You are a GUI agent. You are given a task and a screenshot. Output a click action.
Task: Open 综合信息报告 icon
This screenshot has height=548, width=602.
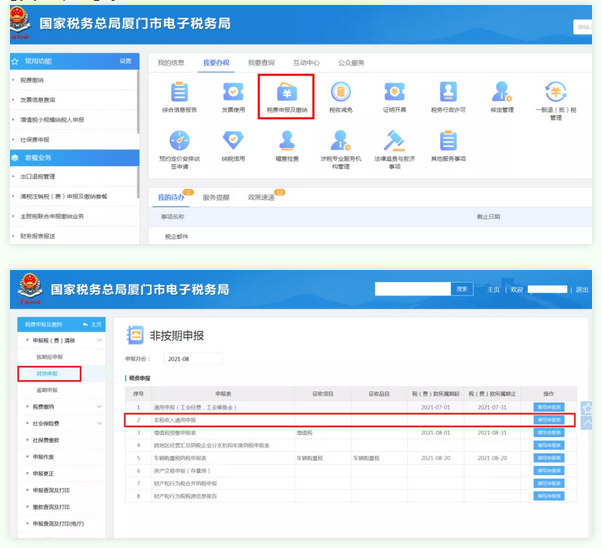point(180,94)
